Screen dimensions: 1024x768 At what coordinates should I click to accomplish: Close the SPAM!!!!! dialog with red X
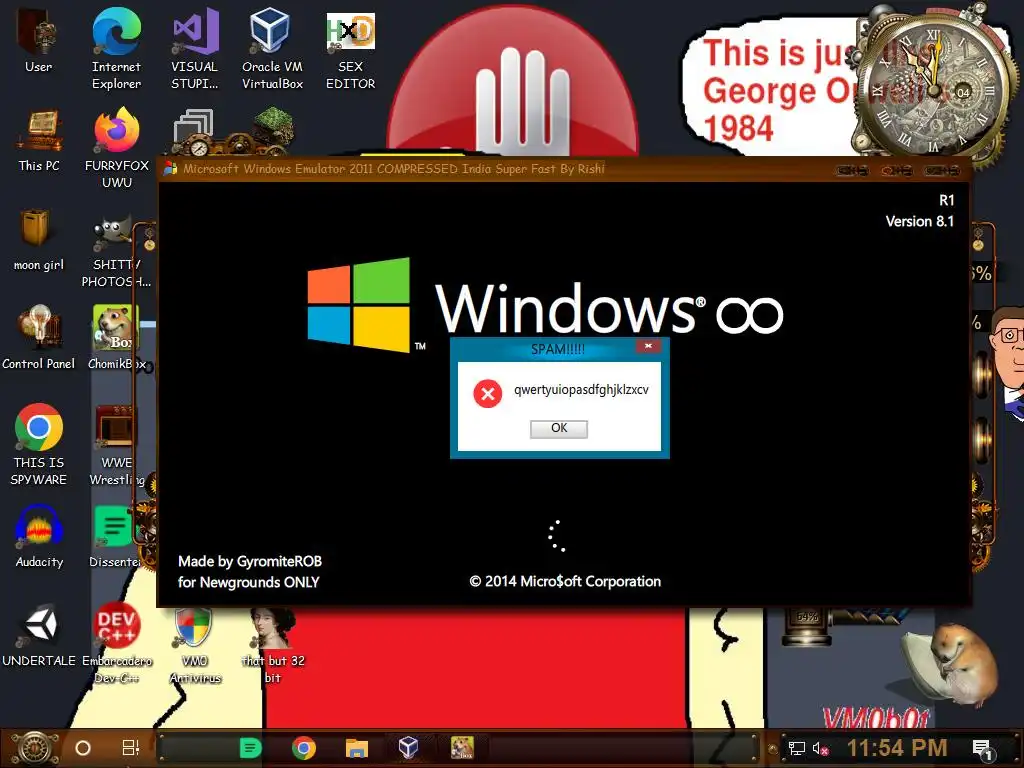tap(648, 346)
